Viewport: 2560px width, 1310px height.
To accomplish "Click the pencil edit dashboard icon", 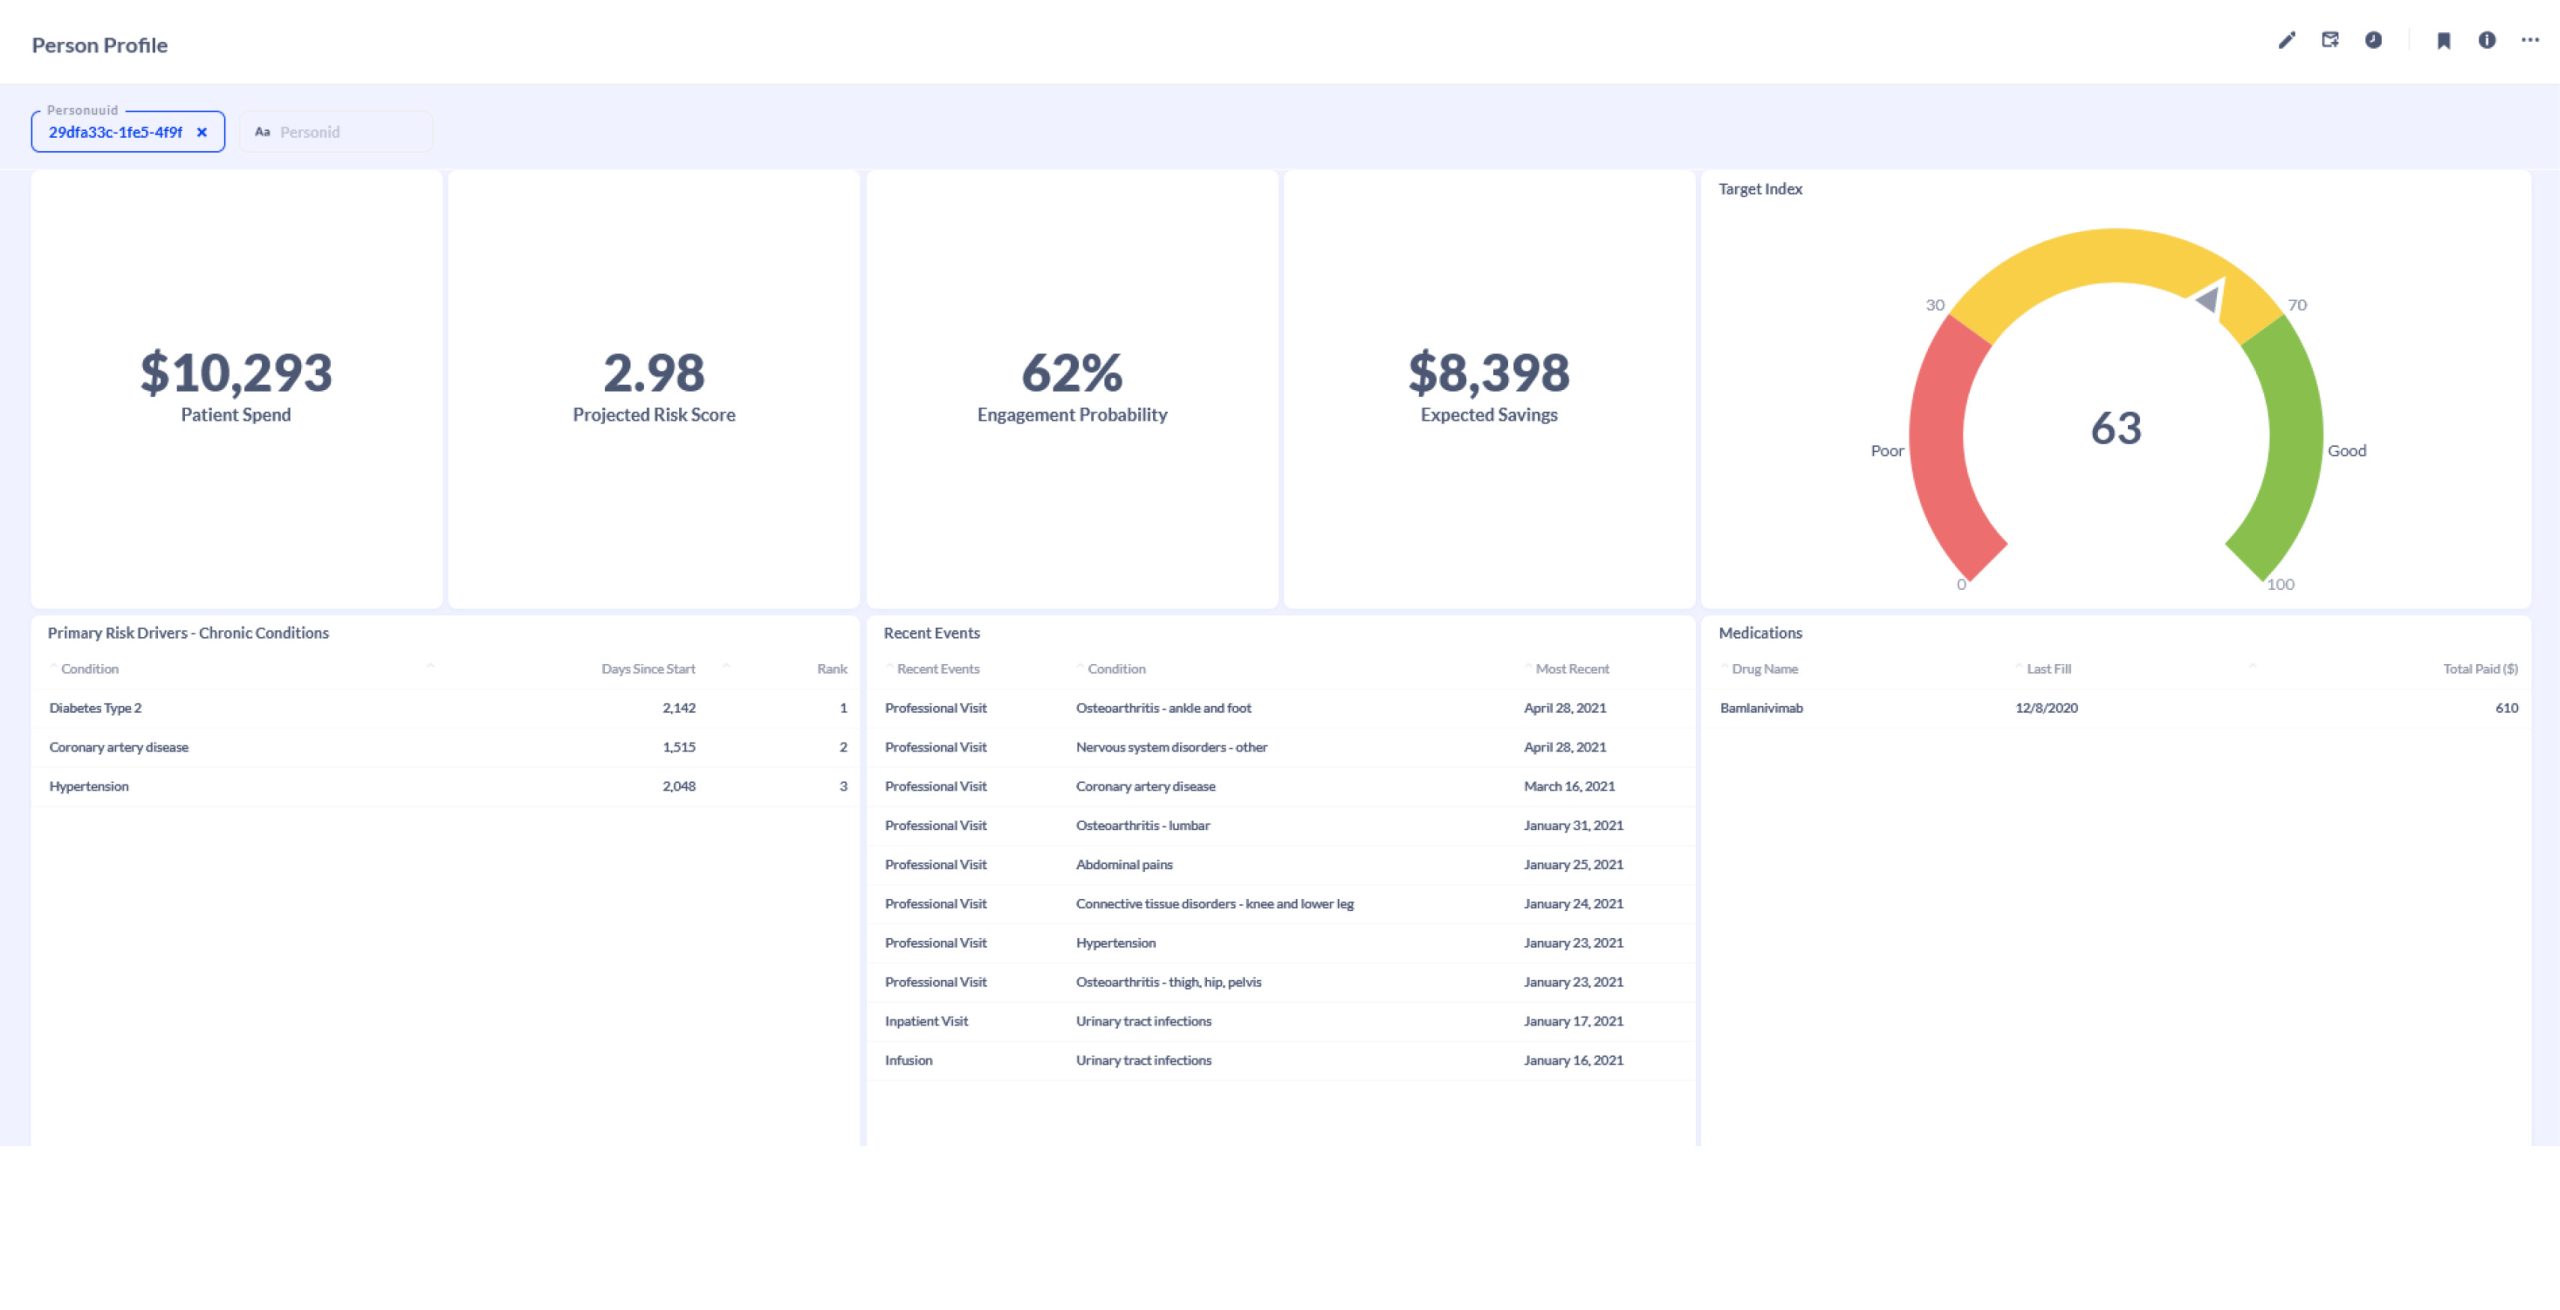I will (x=2287, y=40).
